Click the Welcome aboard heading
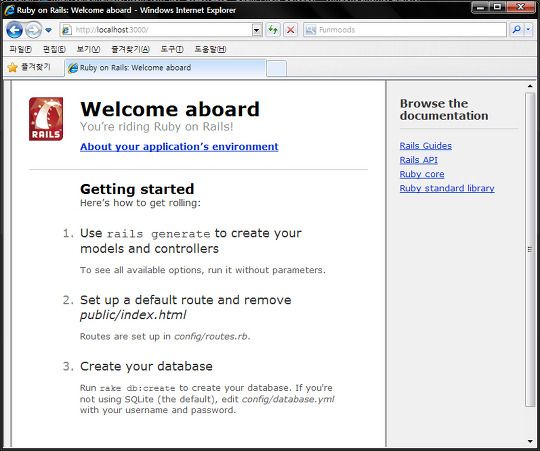 (x=170, y=109)
